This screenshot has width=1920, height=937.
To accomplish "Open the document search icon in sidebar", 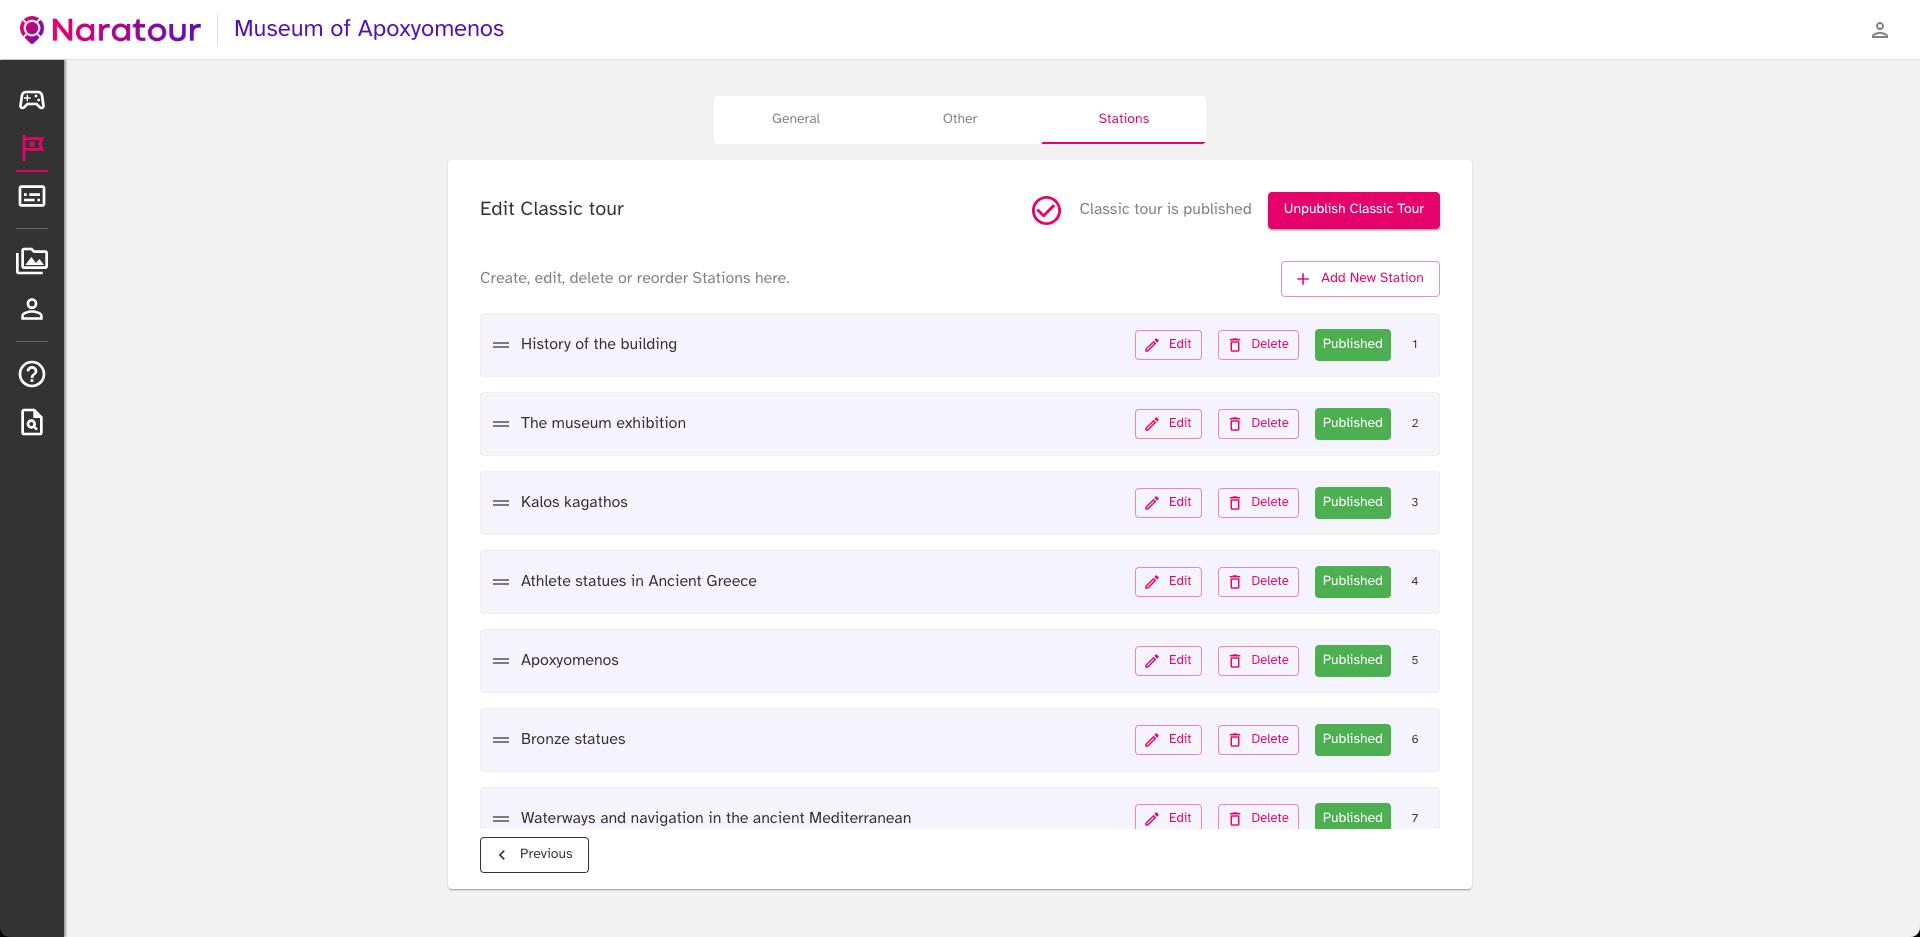I will coord(32,422).
